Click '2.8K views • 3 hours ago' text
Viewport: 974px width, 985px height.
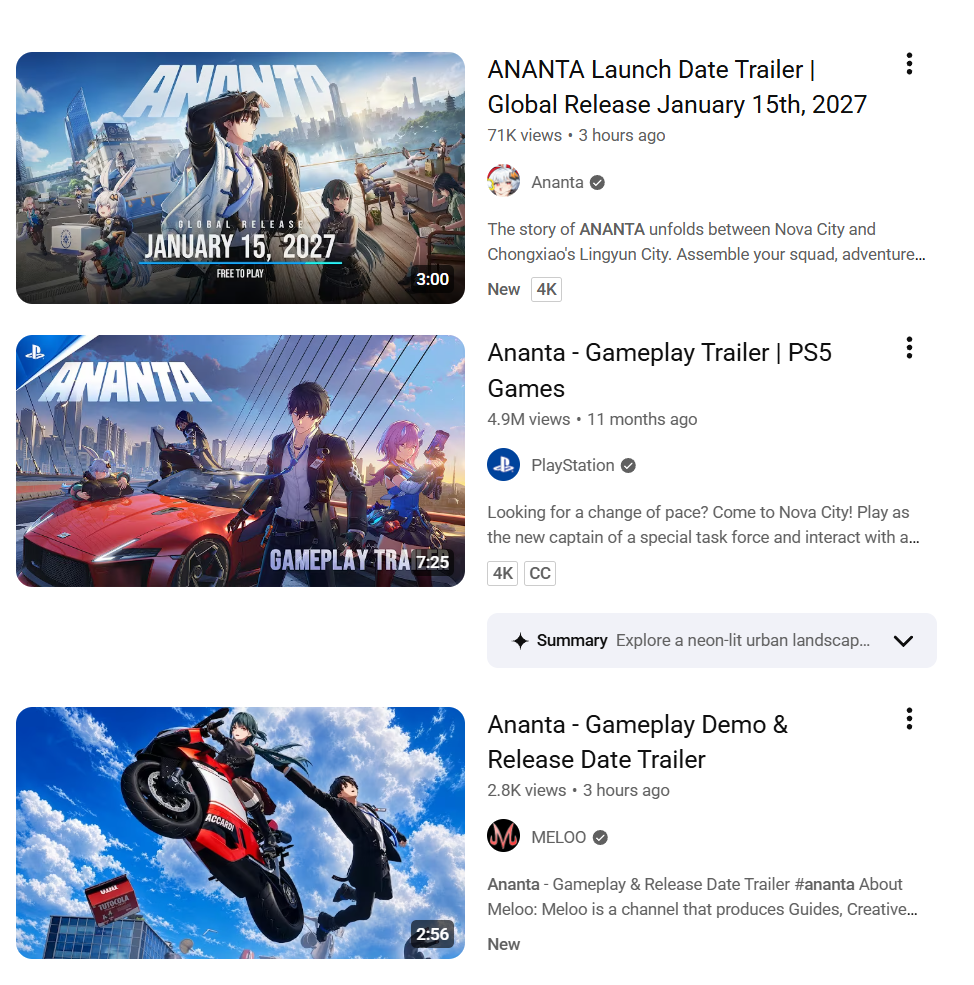click(578, 790)
